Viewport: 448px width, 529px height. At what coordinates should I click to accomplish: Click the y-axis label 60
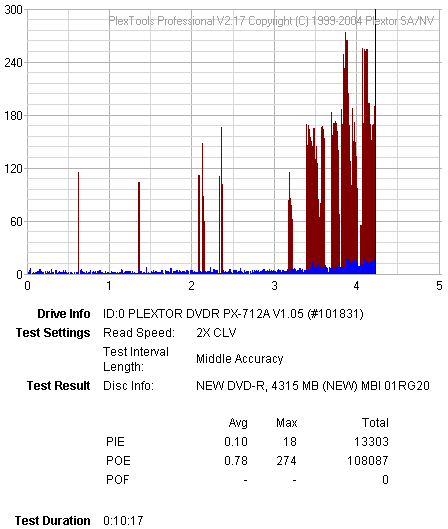(17, 222)
